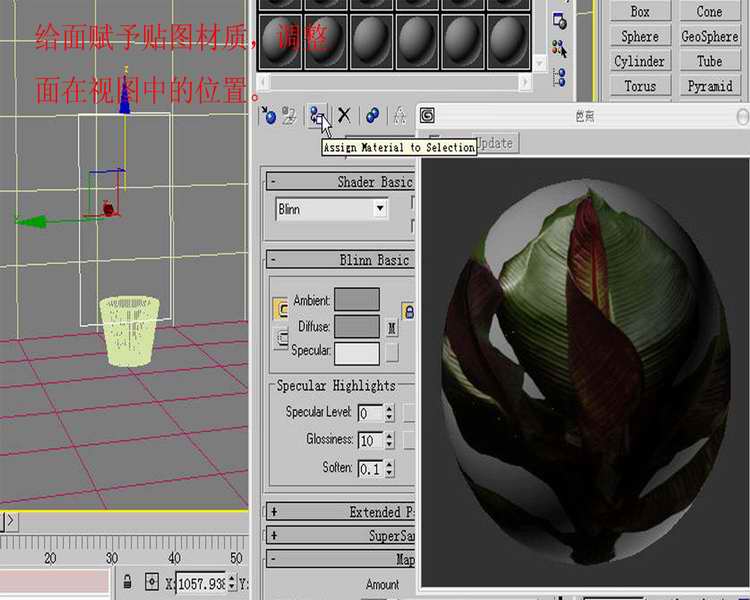Click the Diffuse map M button

(392, 327)
